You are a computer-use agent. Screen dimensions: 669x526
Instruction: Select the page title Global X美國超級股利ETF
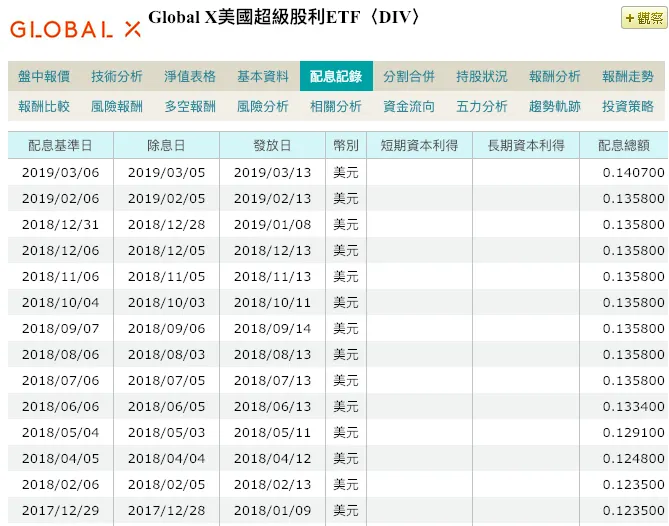[285, 17]
